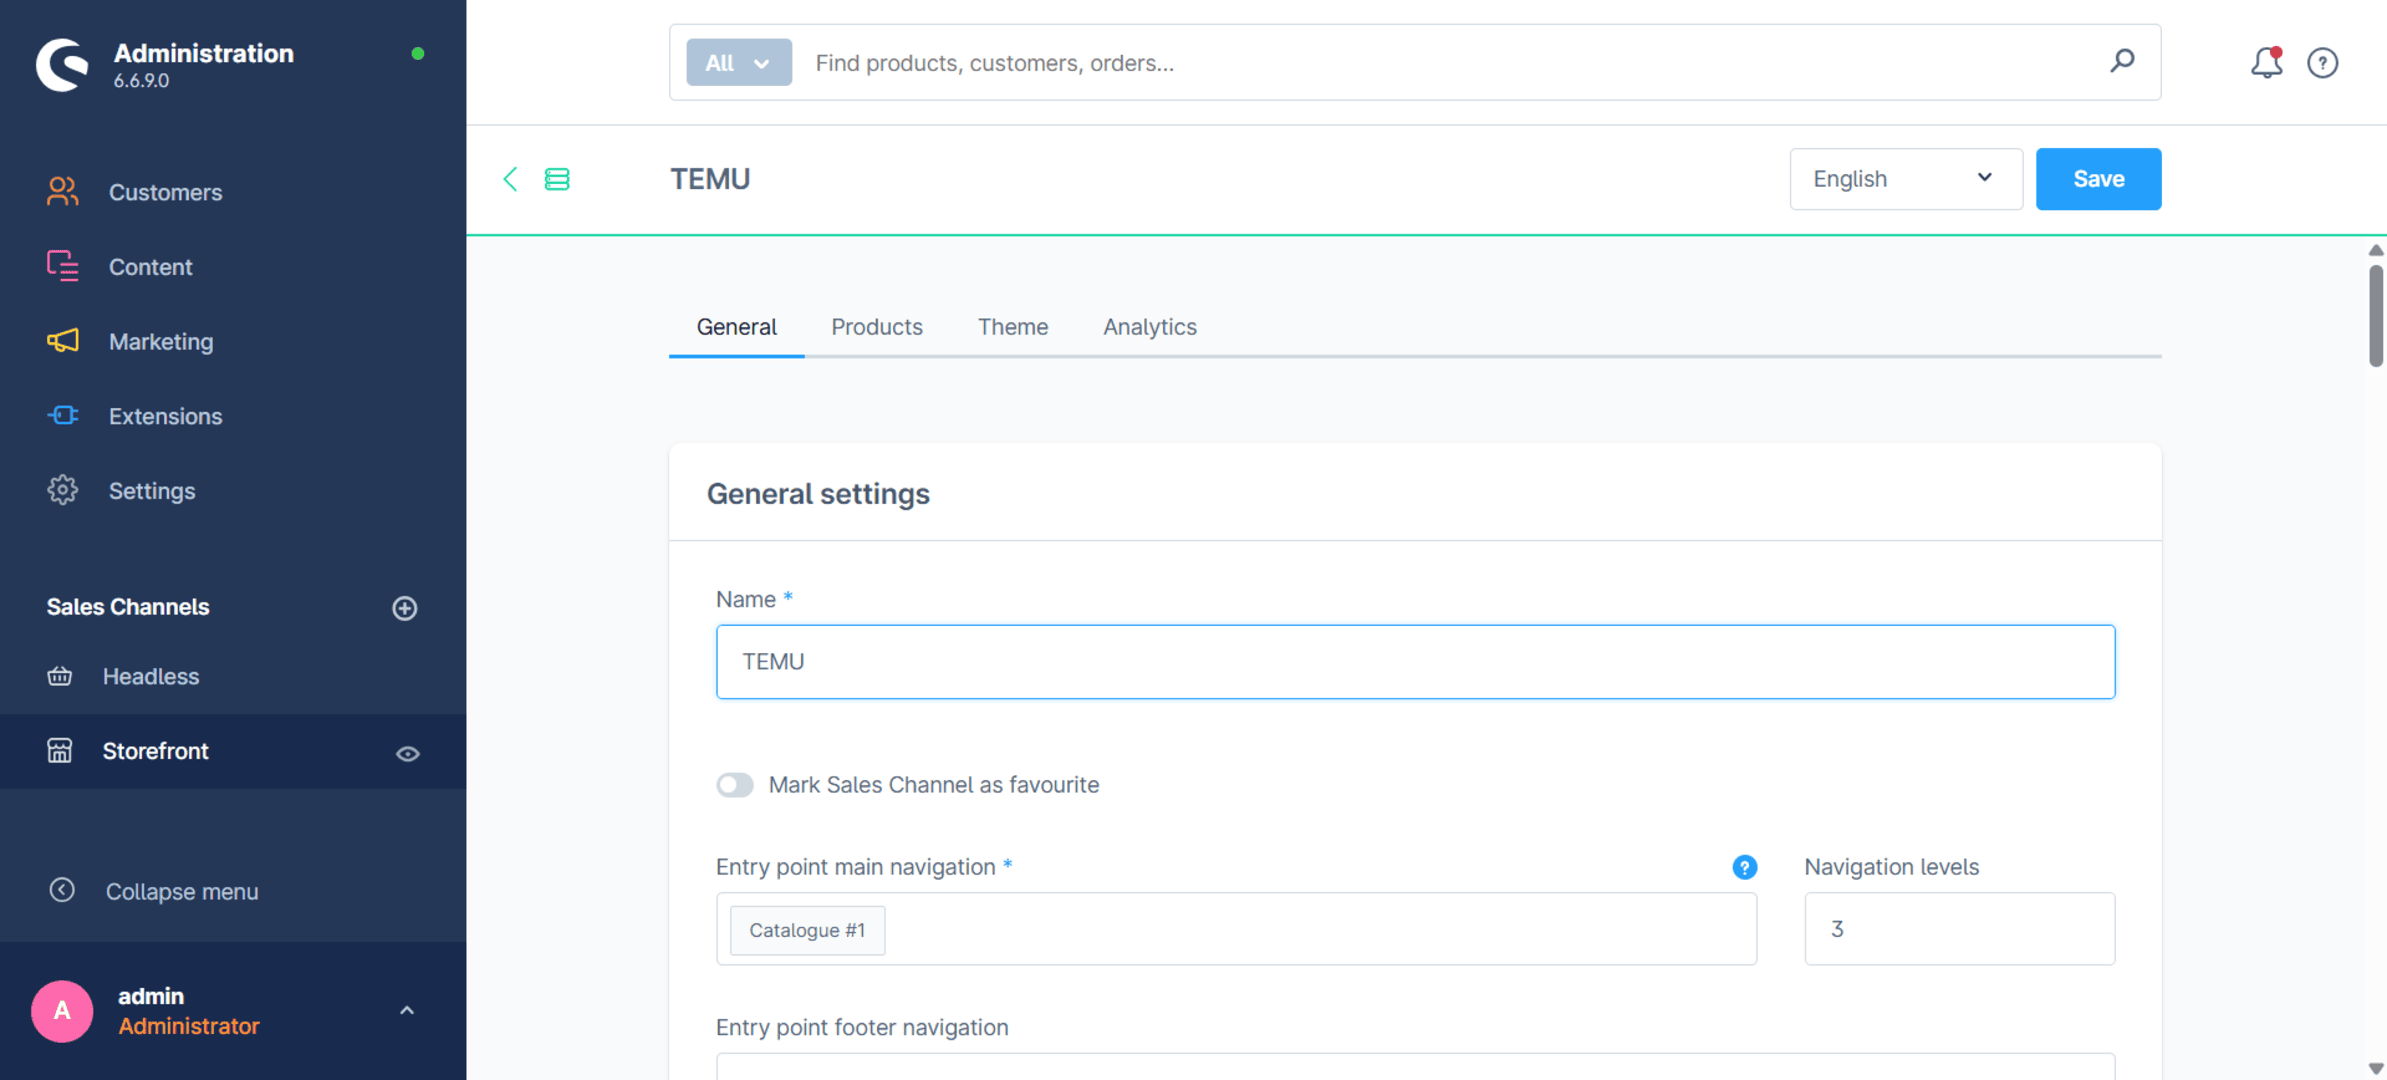Open the notifications bell

pyautogui.click(x=2266, y=63)
